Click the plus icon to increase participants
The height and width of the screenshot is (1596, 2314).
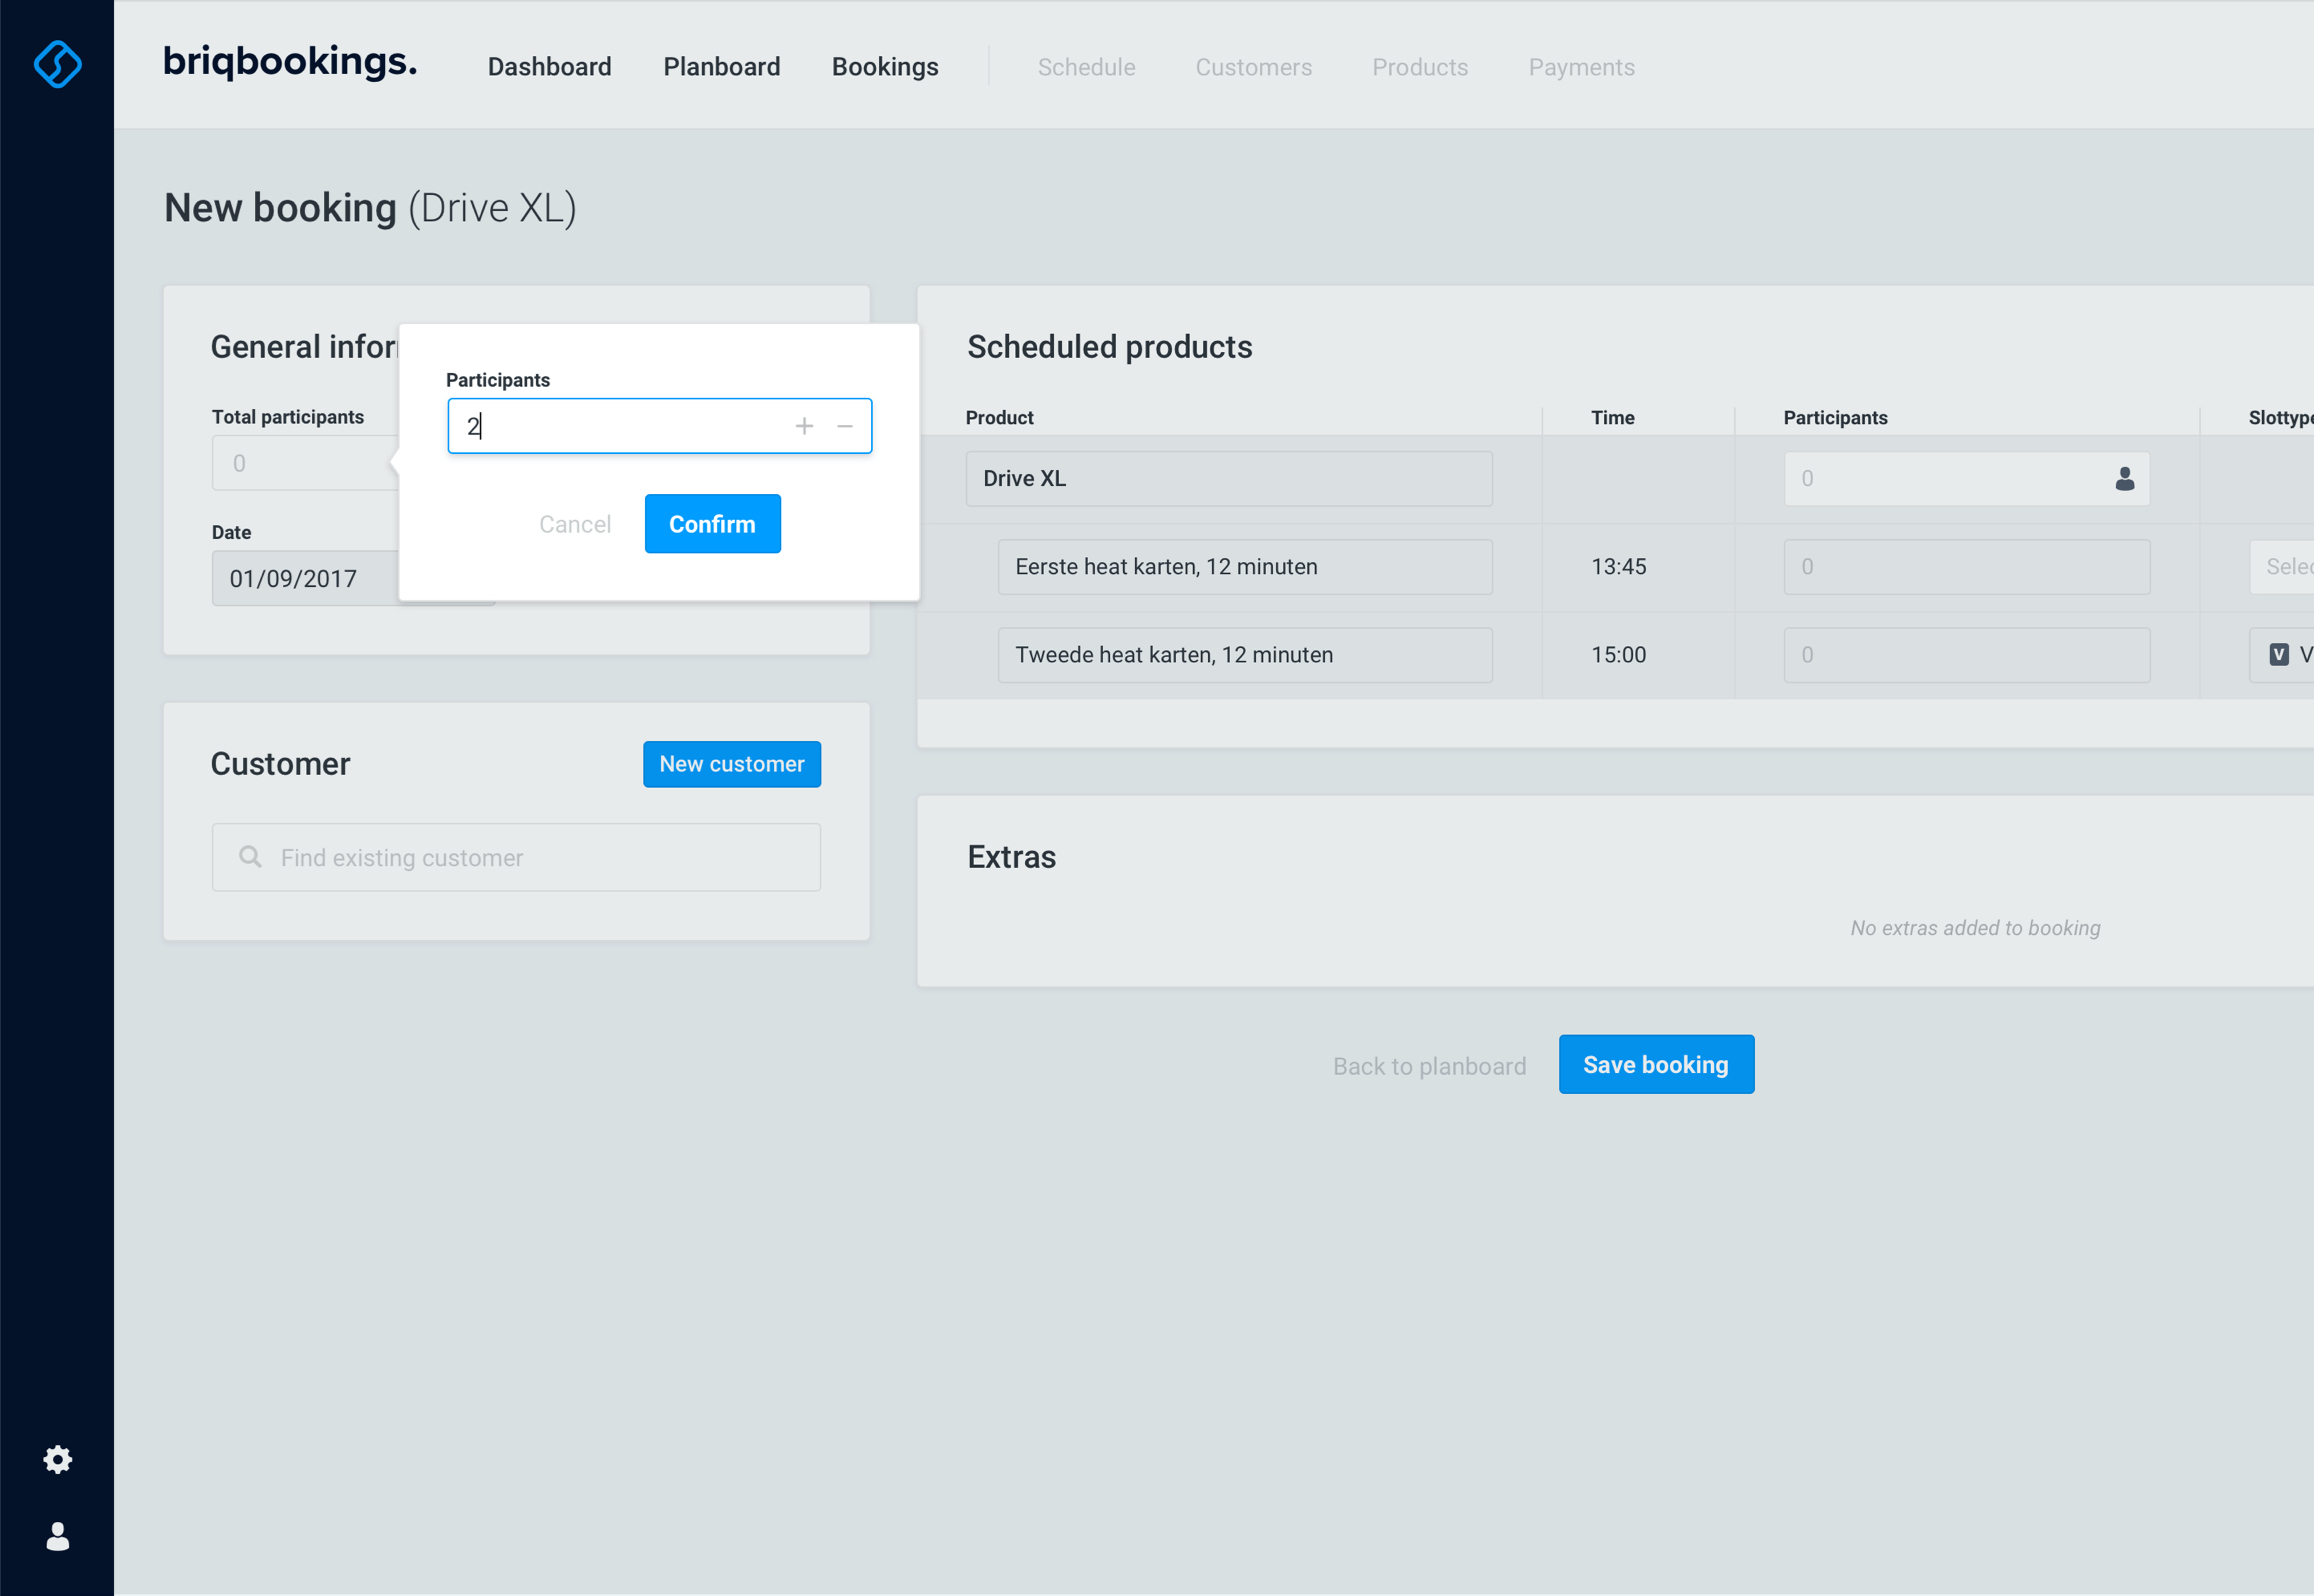click(804, 426)
